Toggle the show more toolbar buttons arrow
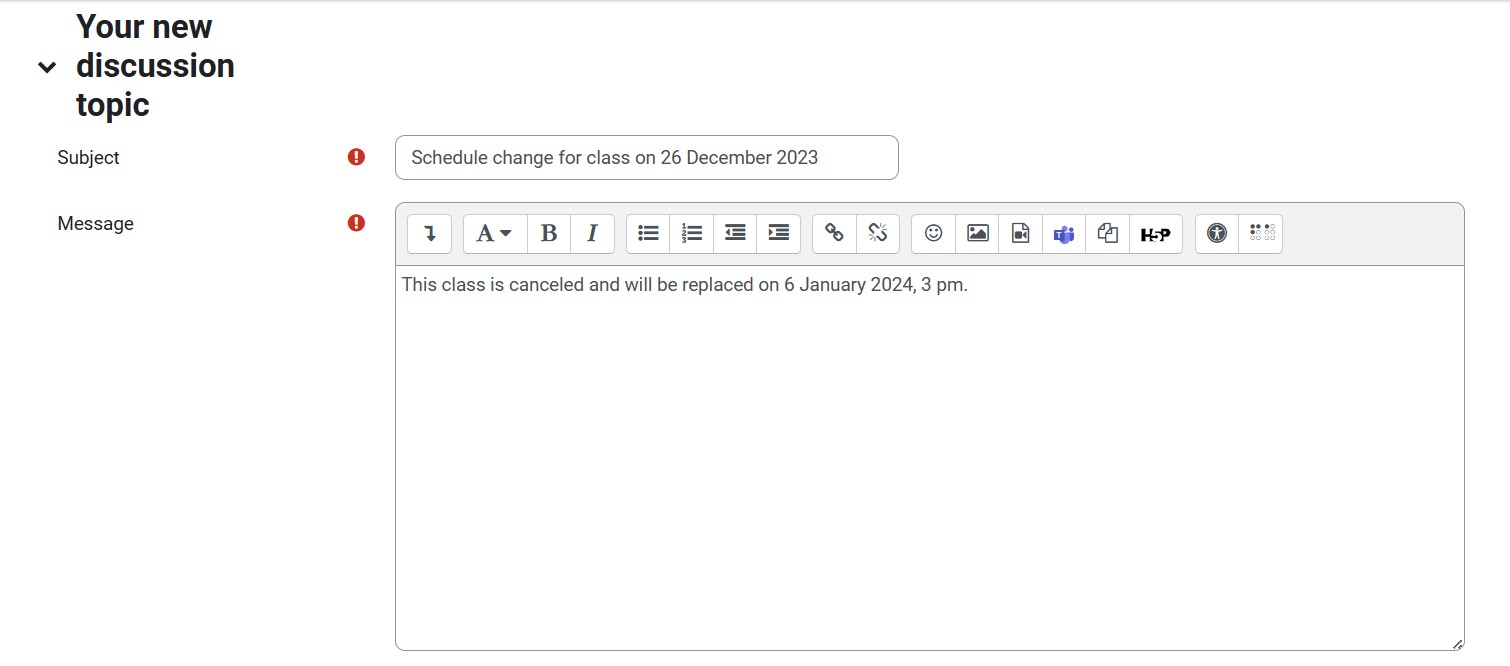Image resolution: width=1510 pixels, height=666 pixels. (429, 234)
